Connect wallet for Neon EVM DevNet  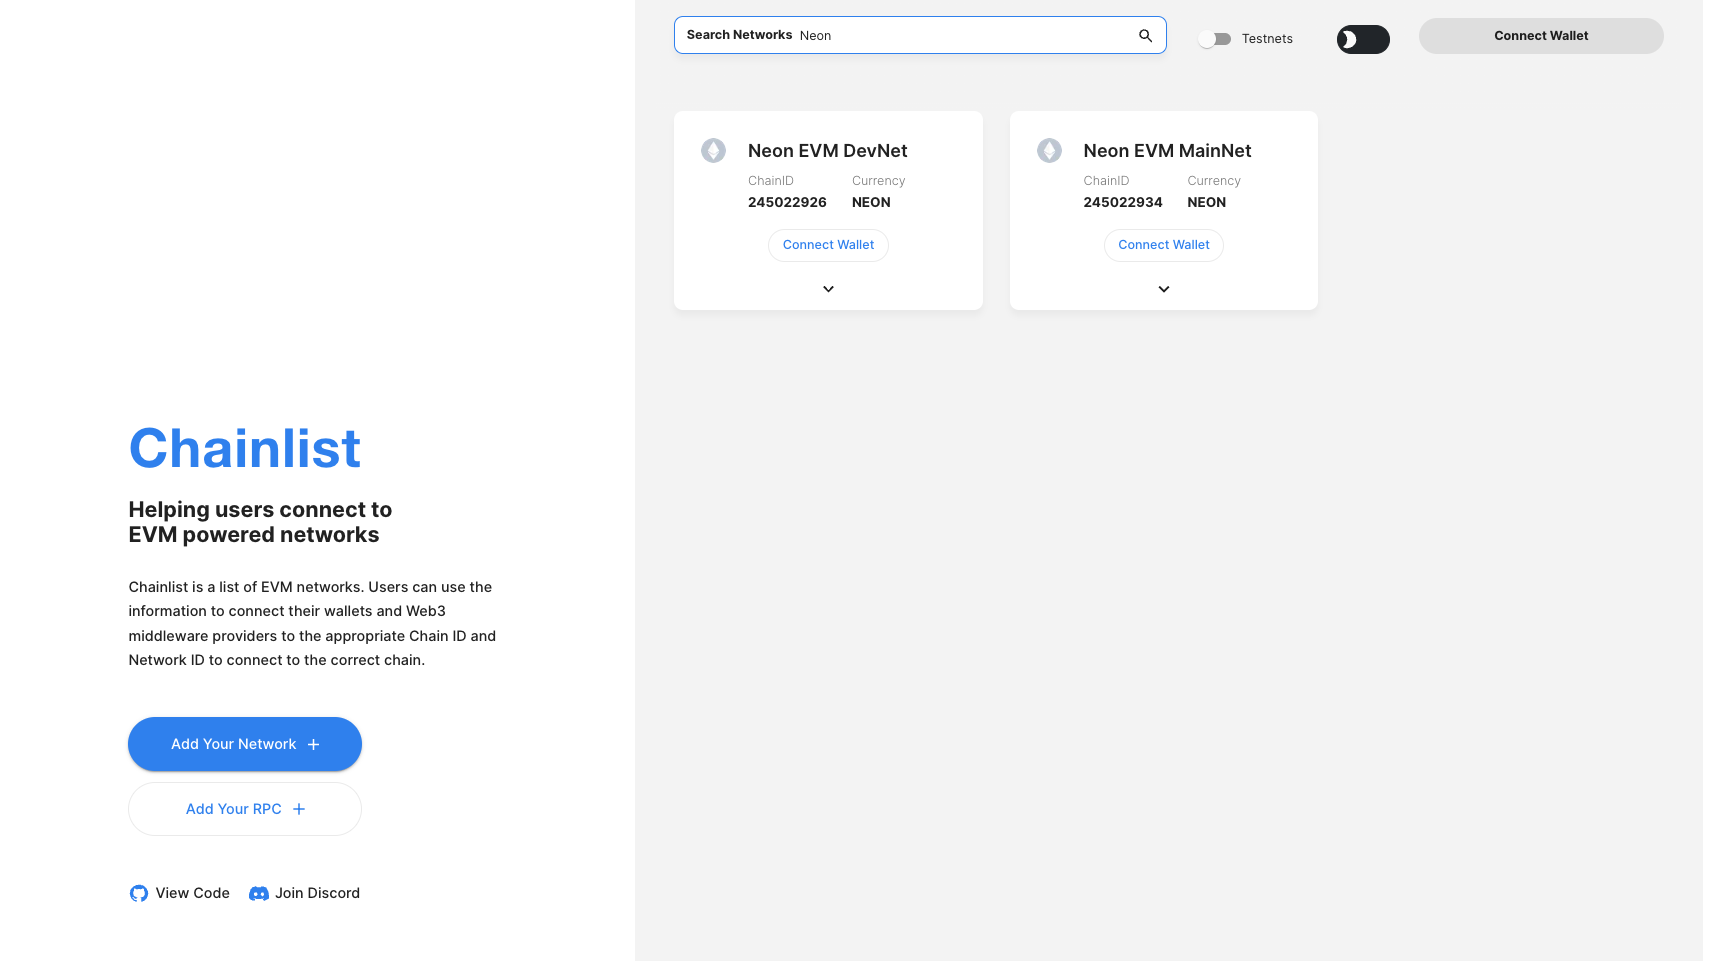[828, 245]
